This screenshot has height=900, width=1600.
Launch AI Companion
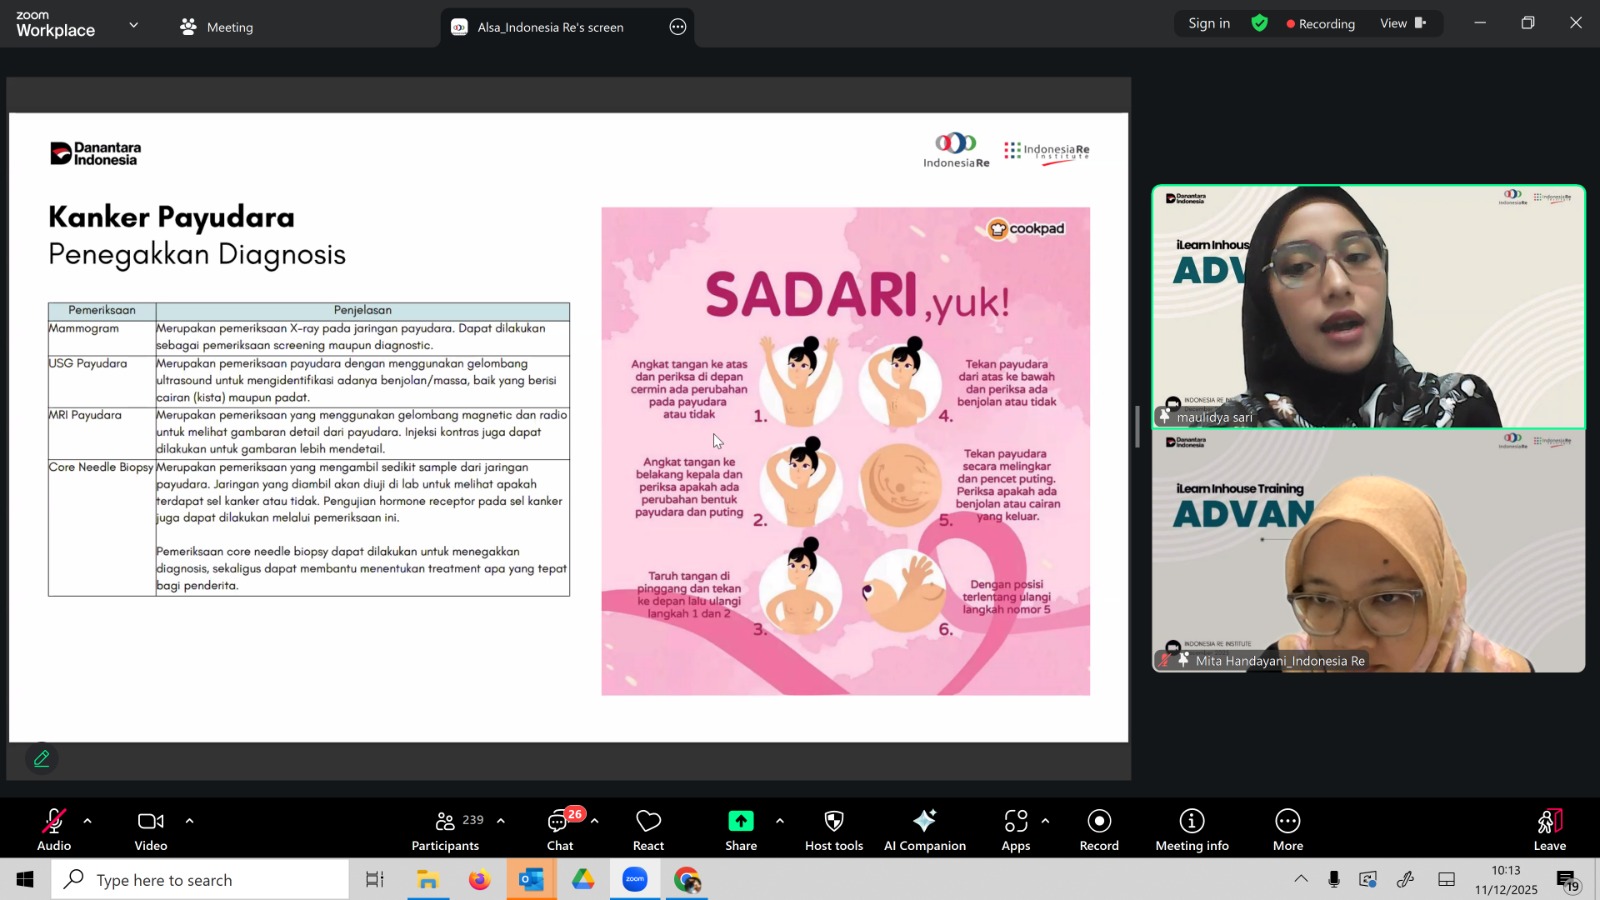click(x=925, y=829)
